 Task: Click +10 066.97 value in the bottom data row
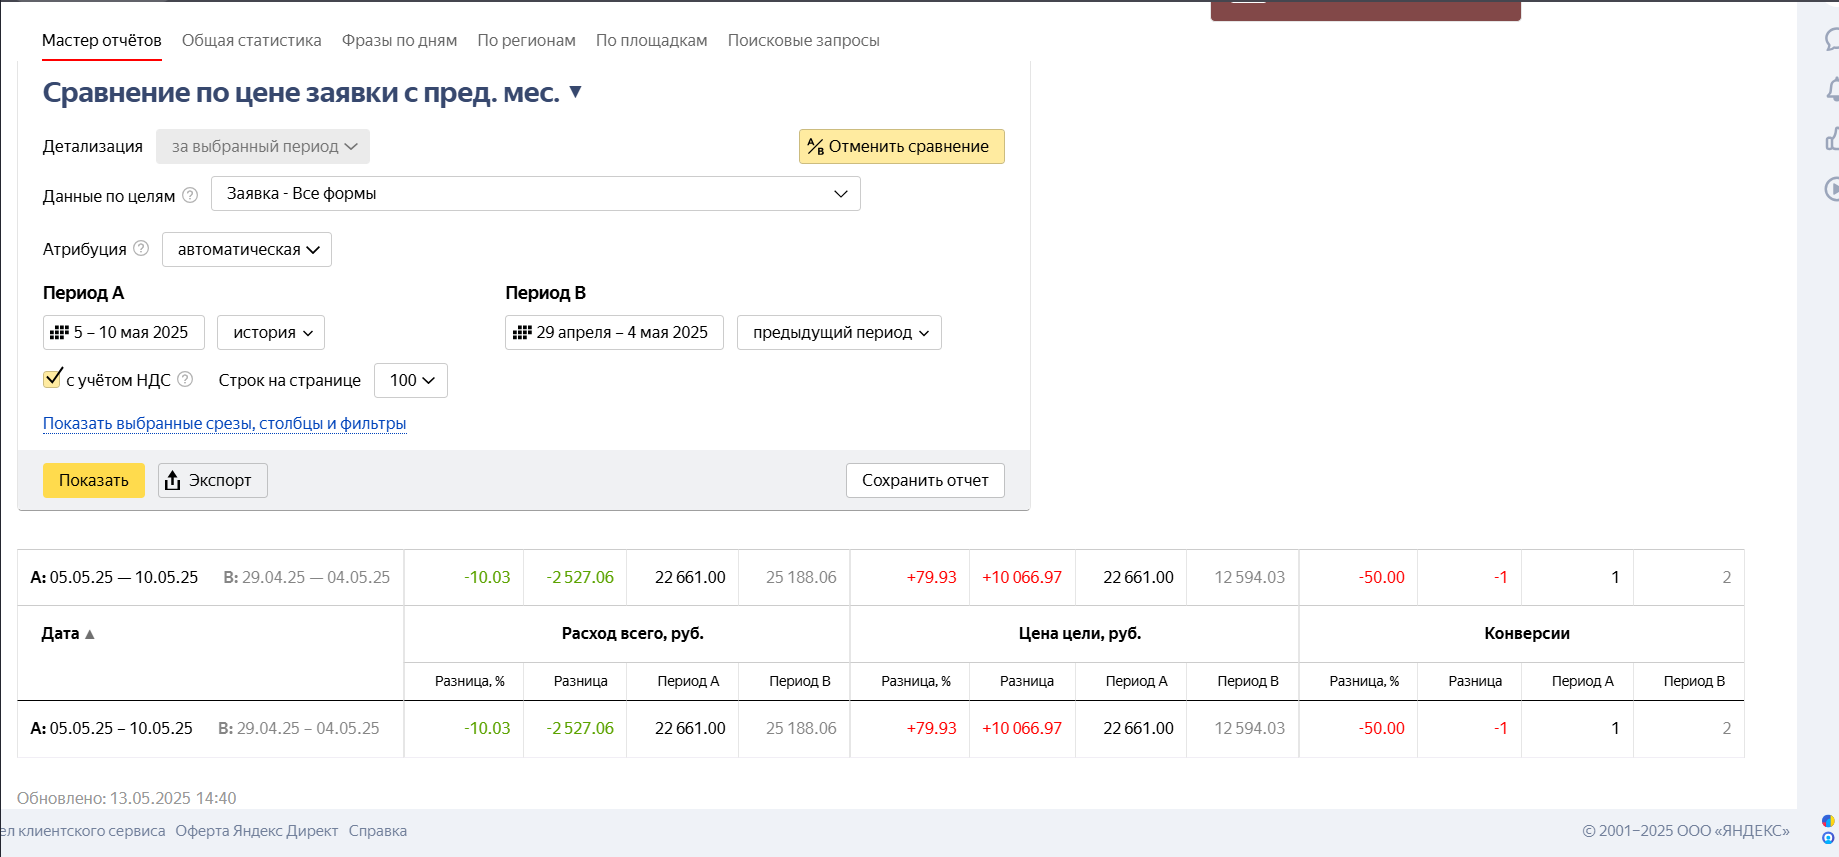coord(1022,728)
